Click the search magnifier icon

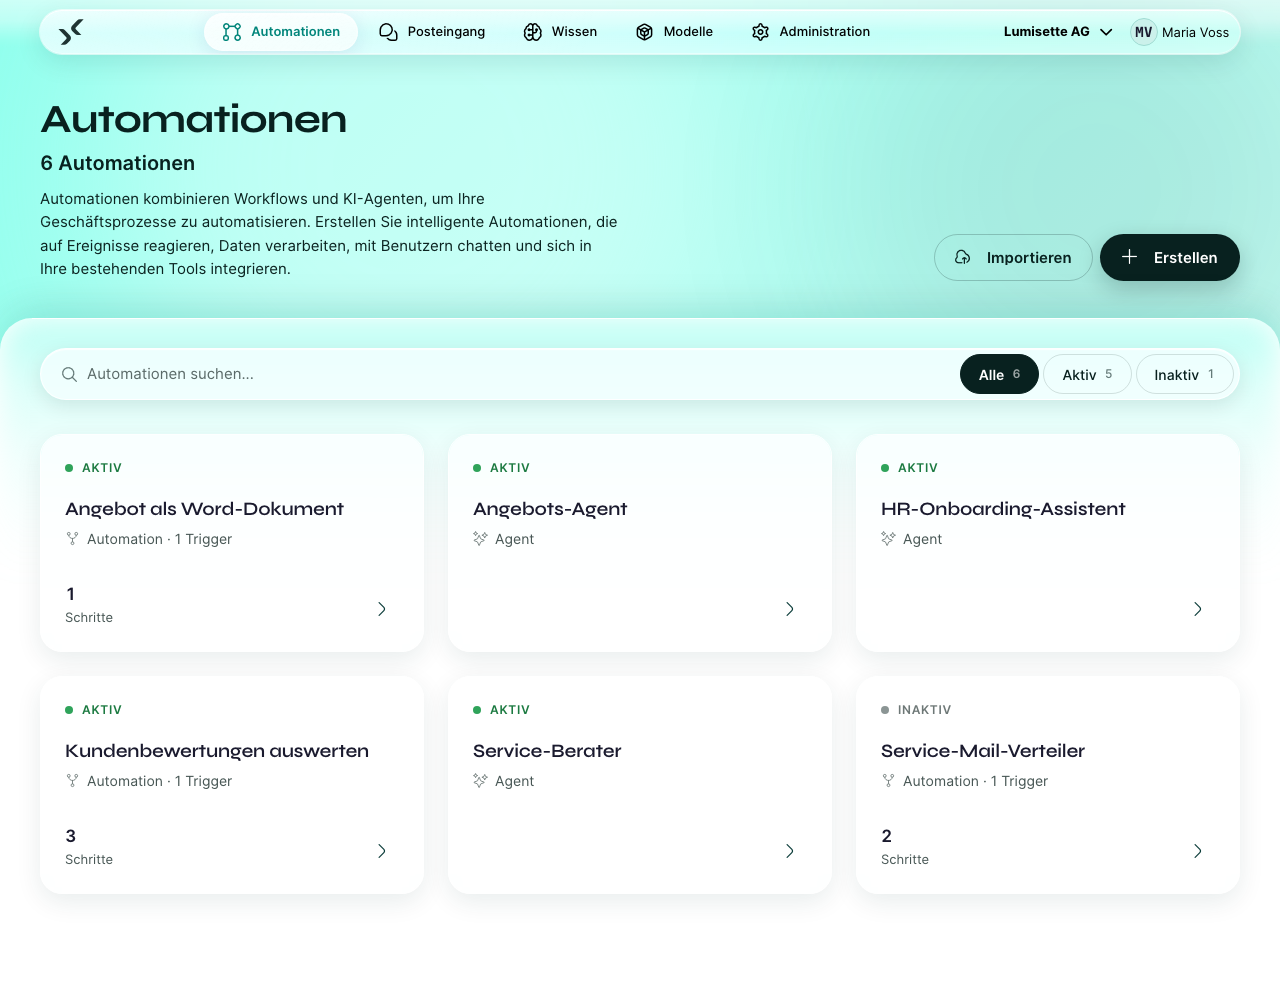69,374
